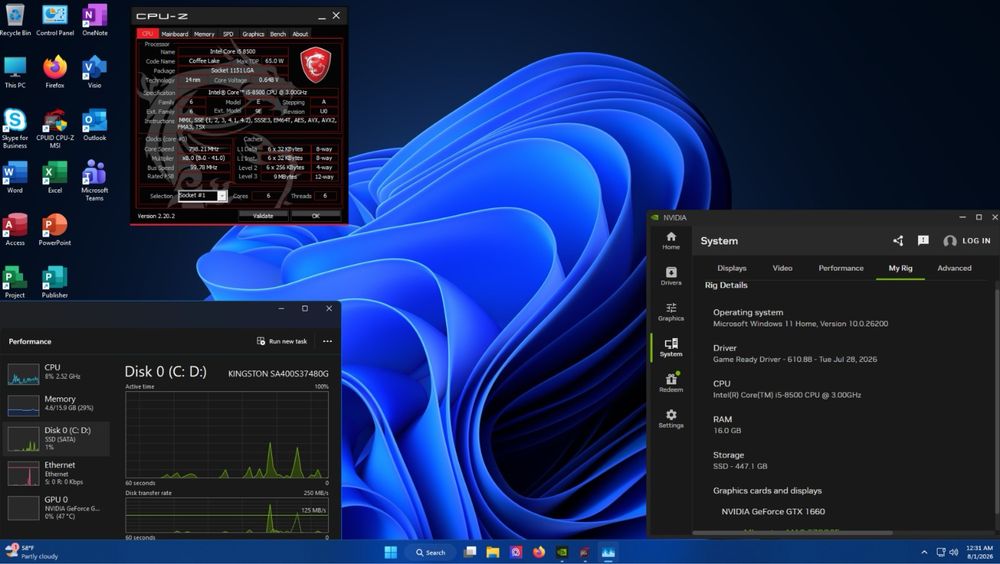Image resolution: width=1000 pixels, height=564 pixels.
Task: Select System in NVIDIA sidebar
Action: (671, 348)
